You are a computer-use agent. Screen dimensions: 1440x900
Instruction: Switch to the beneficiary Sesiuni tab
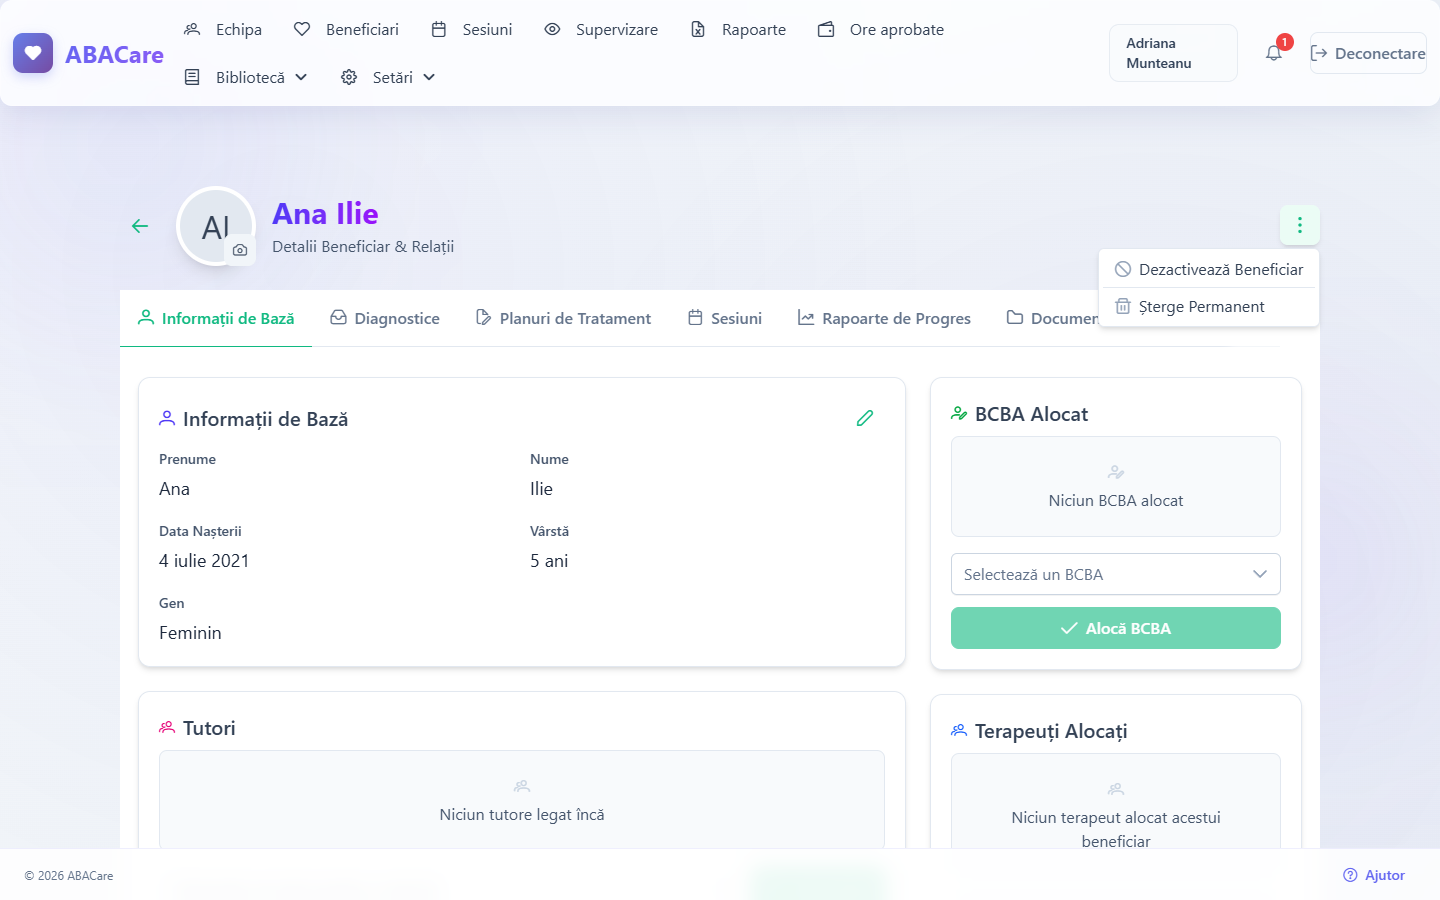[725, 318]
